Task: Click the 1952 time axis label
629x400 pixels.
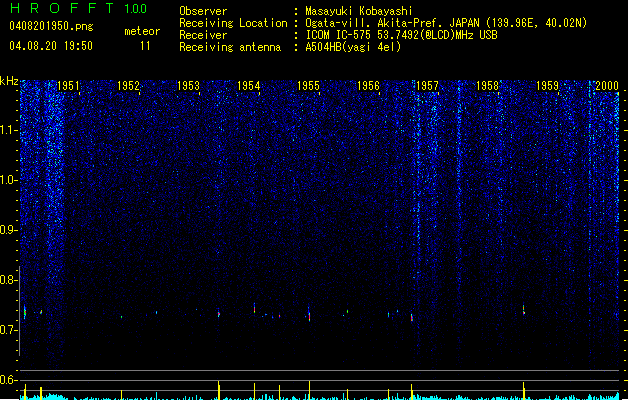Action: click(128, 86)
